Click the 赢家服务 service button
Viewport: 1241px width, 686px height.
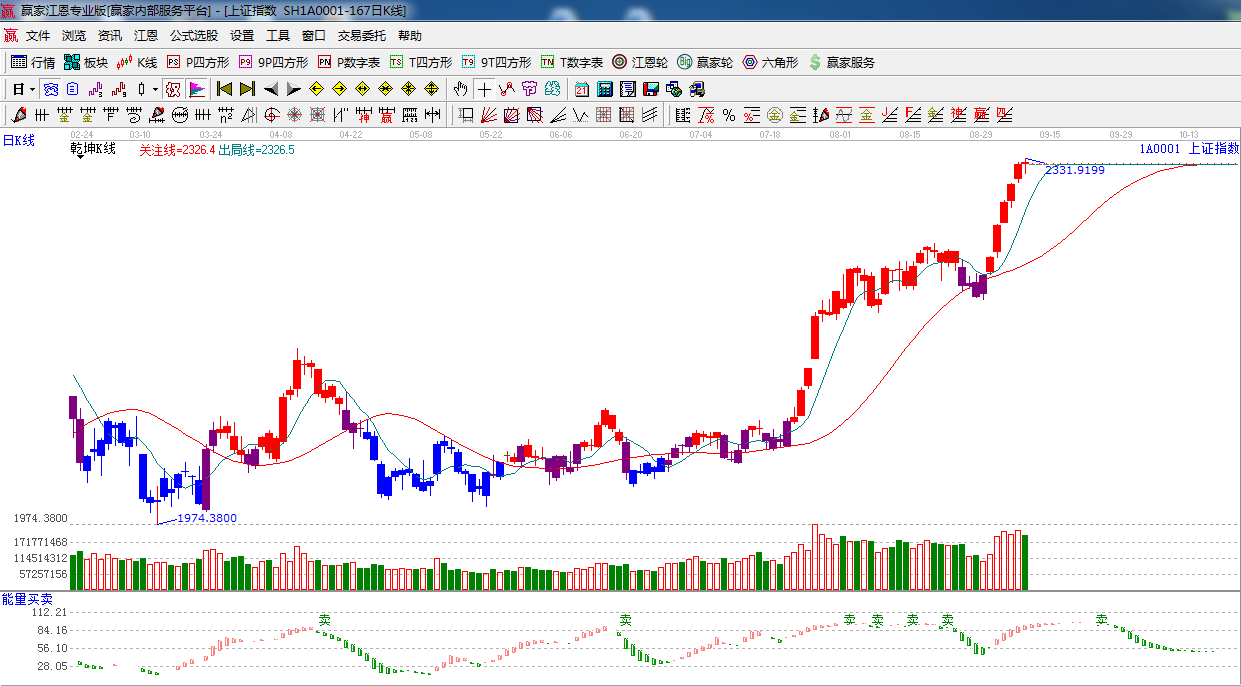pos(841,62)
